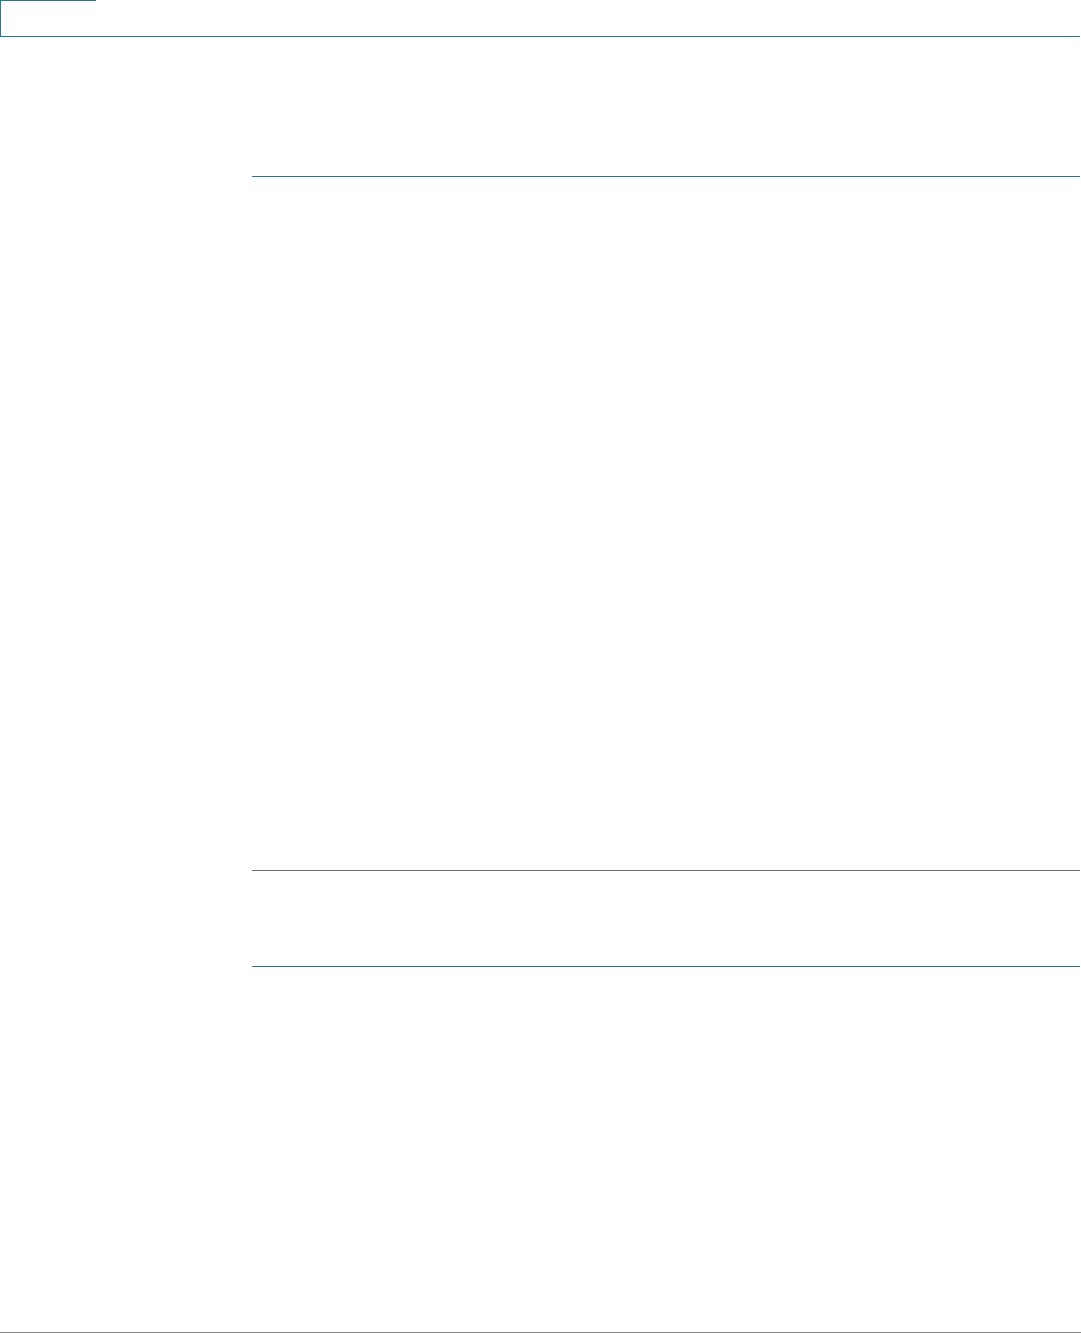Click the teal rule above the large blank section

[665, 176]
